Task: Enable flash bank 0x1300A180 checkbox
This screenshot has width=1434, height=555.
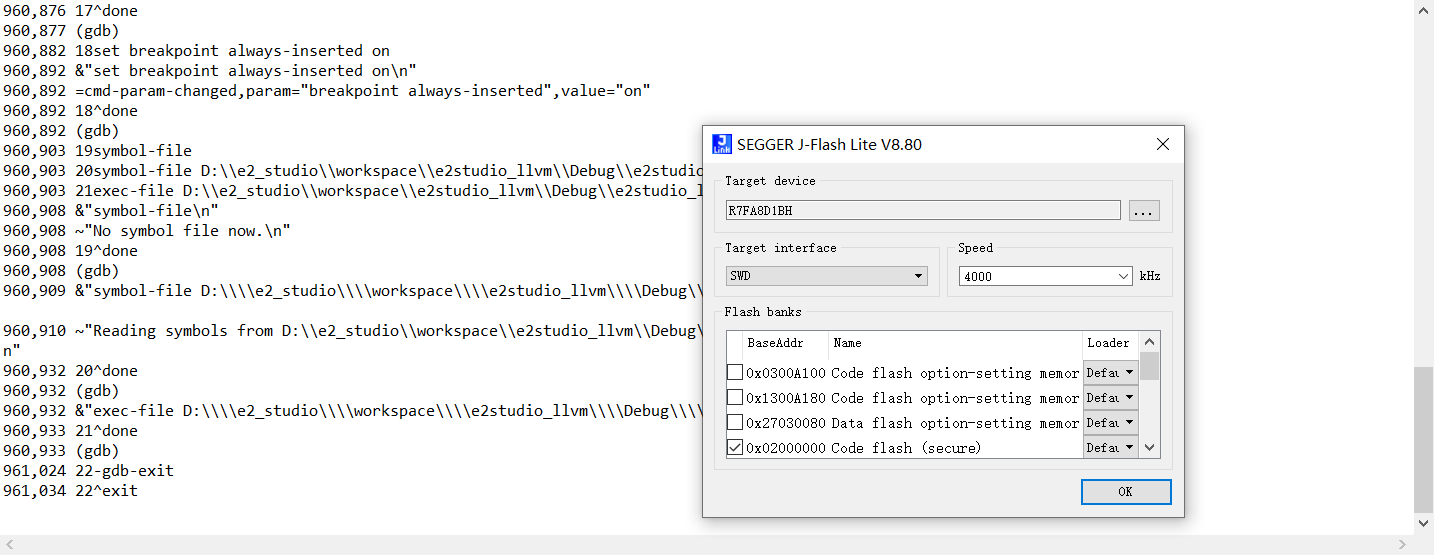Action: 735,397
